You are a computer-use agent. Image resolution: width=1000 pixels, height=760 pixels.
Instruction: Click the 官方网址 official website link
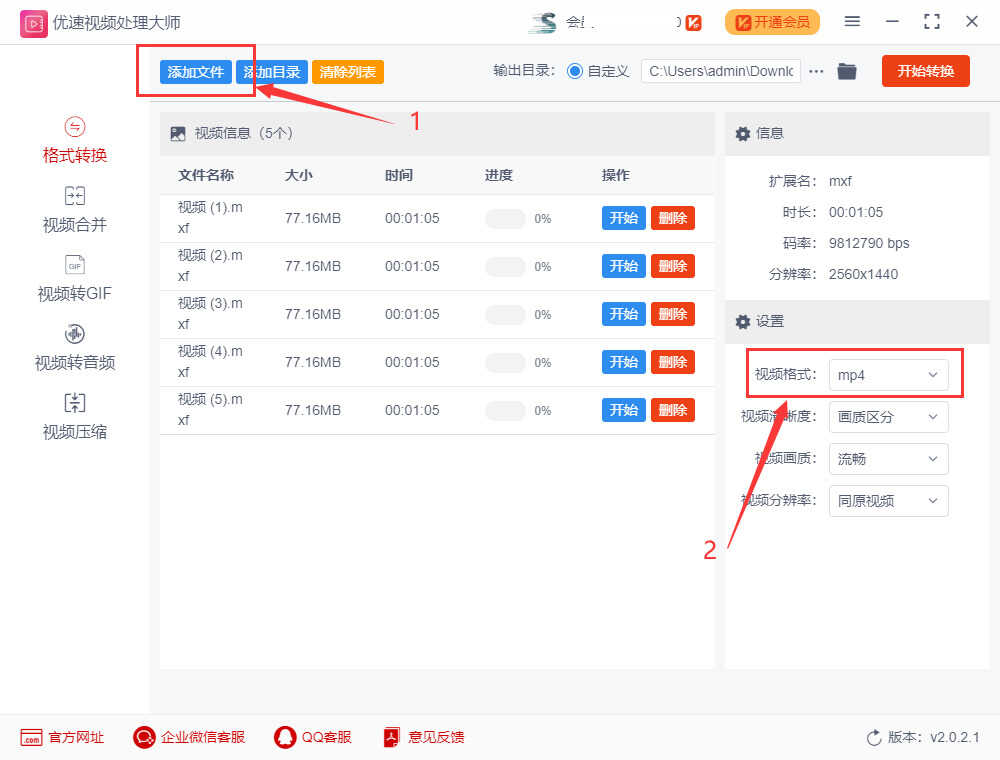(62, 737)
